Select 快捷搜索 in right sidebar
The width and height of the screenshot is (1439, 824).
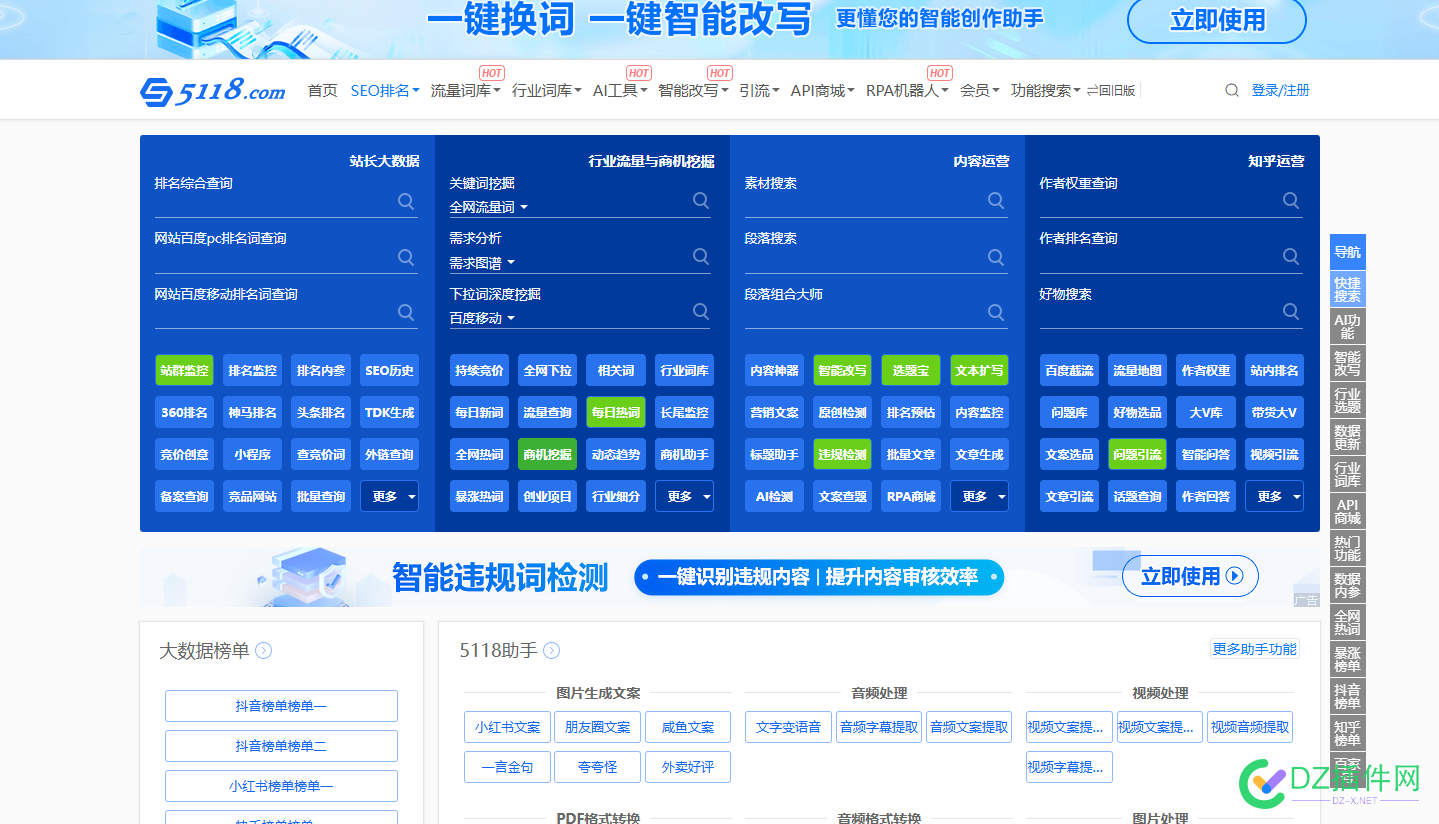click(x=1347, y=289)
